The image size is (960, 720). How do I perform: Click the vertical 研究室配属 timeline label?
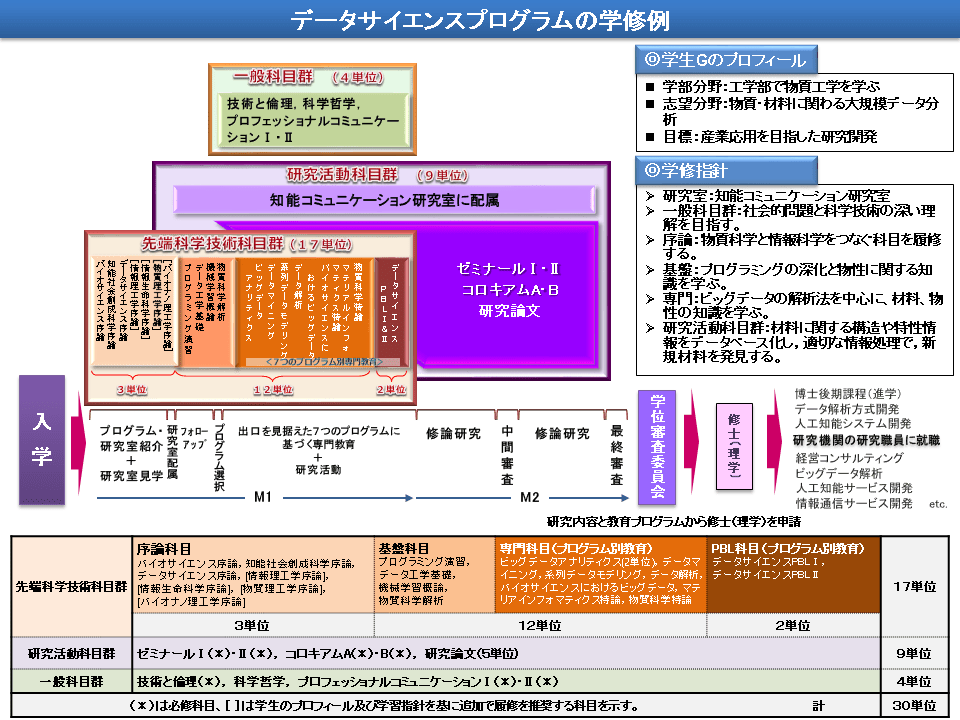click(172, 452)
